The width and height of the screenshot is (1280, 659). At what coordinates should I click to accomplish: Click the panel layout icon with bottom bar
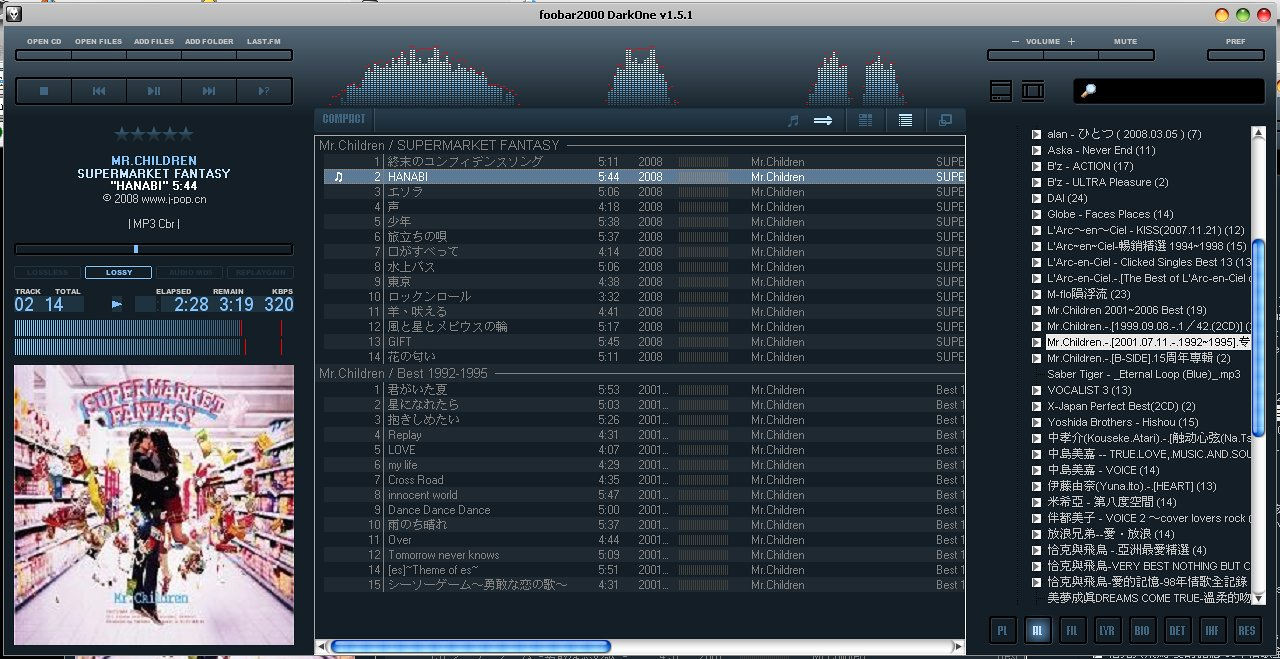[x=1001, y=91]
